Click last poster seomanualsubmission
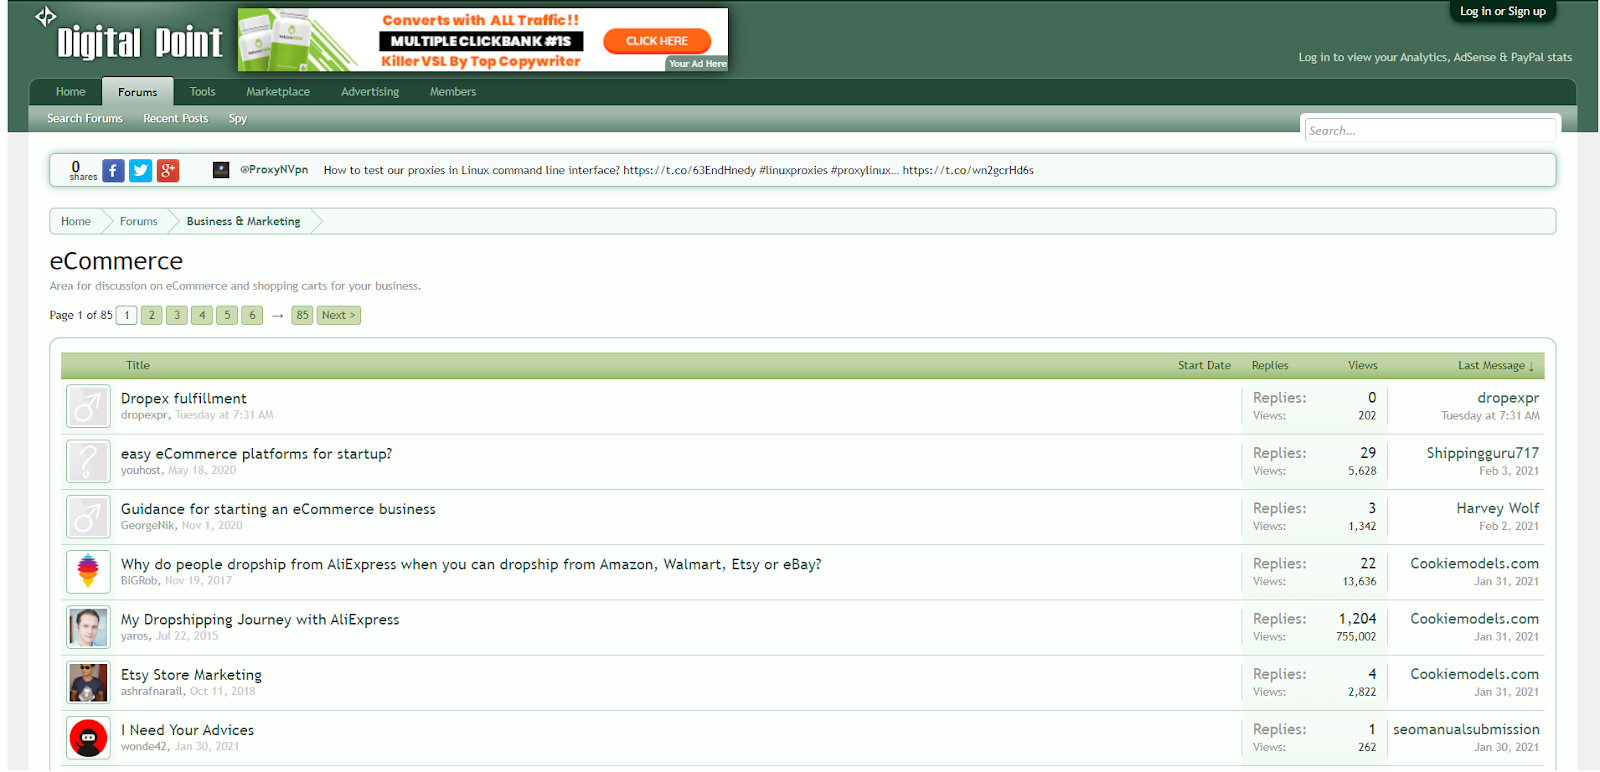This screenshot has height=772, width=1600. 1466,730
